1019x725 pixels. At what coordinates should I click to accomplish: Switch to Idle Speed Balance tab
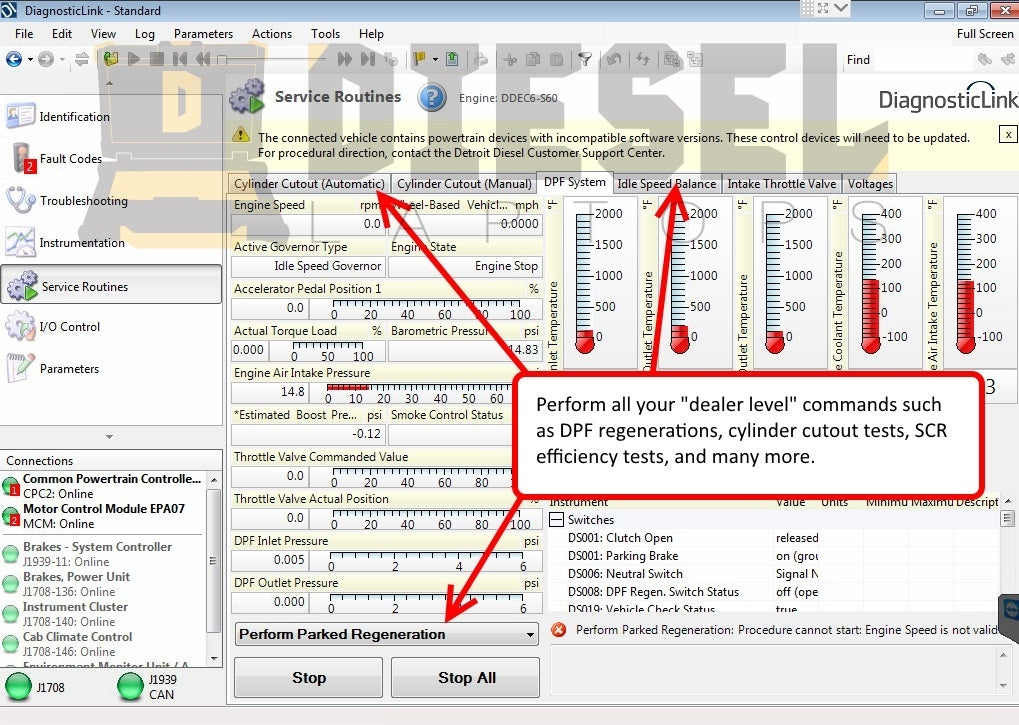tap(667, 184)
